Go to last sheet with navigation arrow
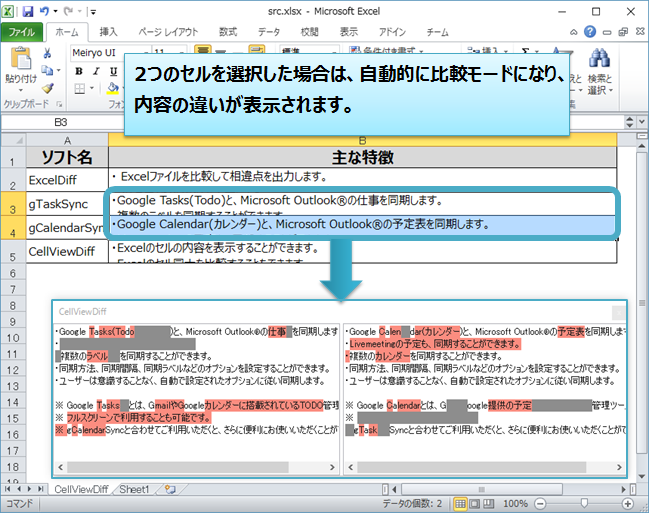This screenshot has height=513, width=649. (40, 489)
